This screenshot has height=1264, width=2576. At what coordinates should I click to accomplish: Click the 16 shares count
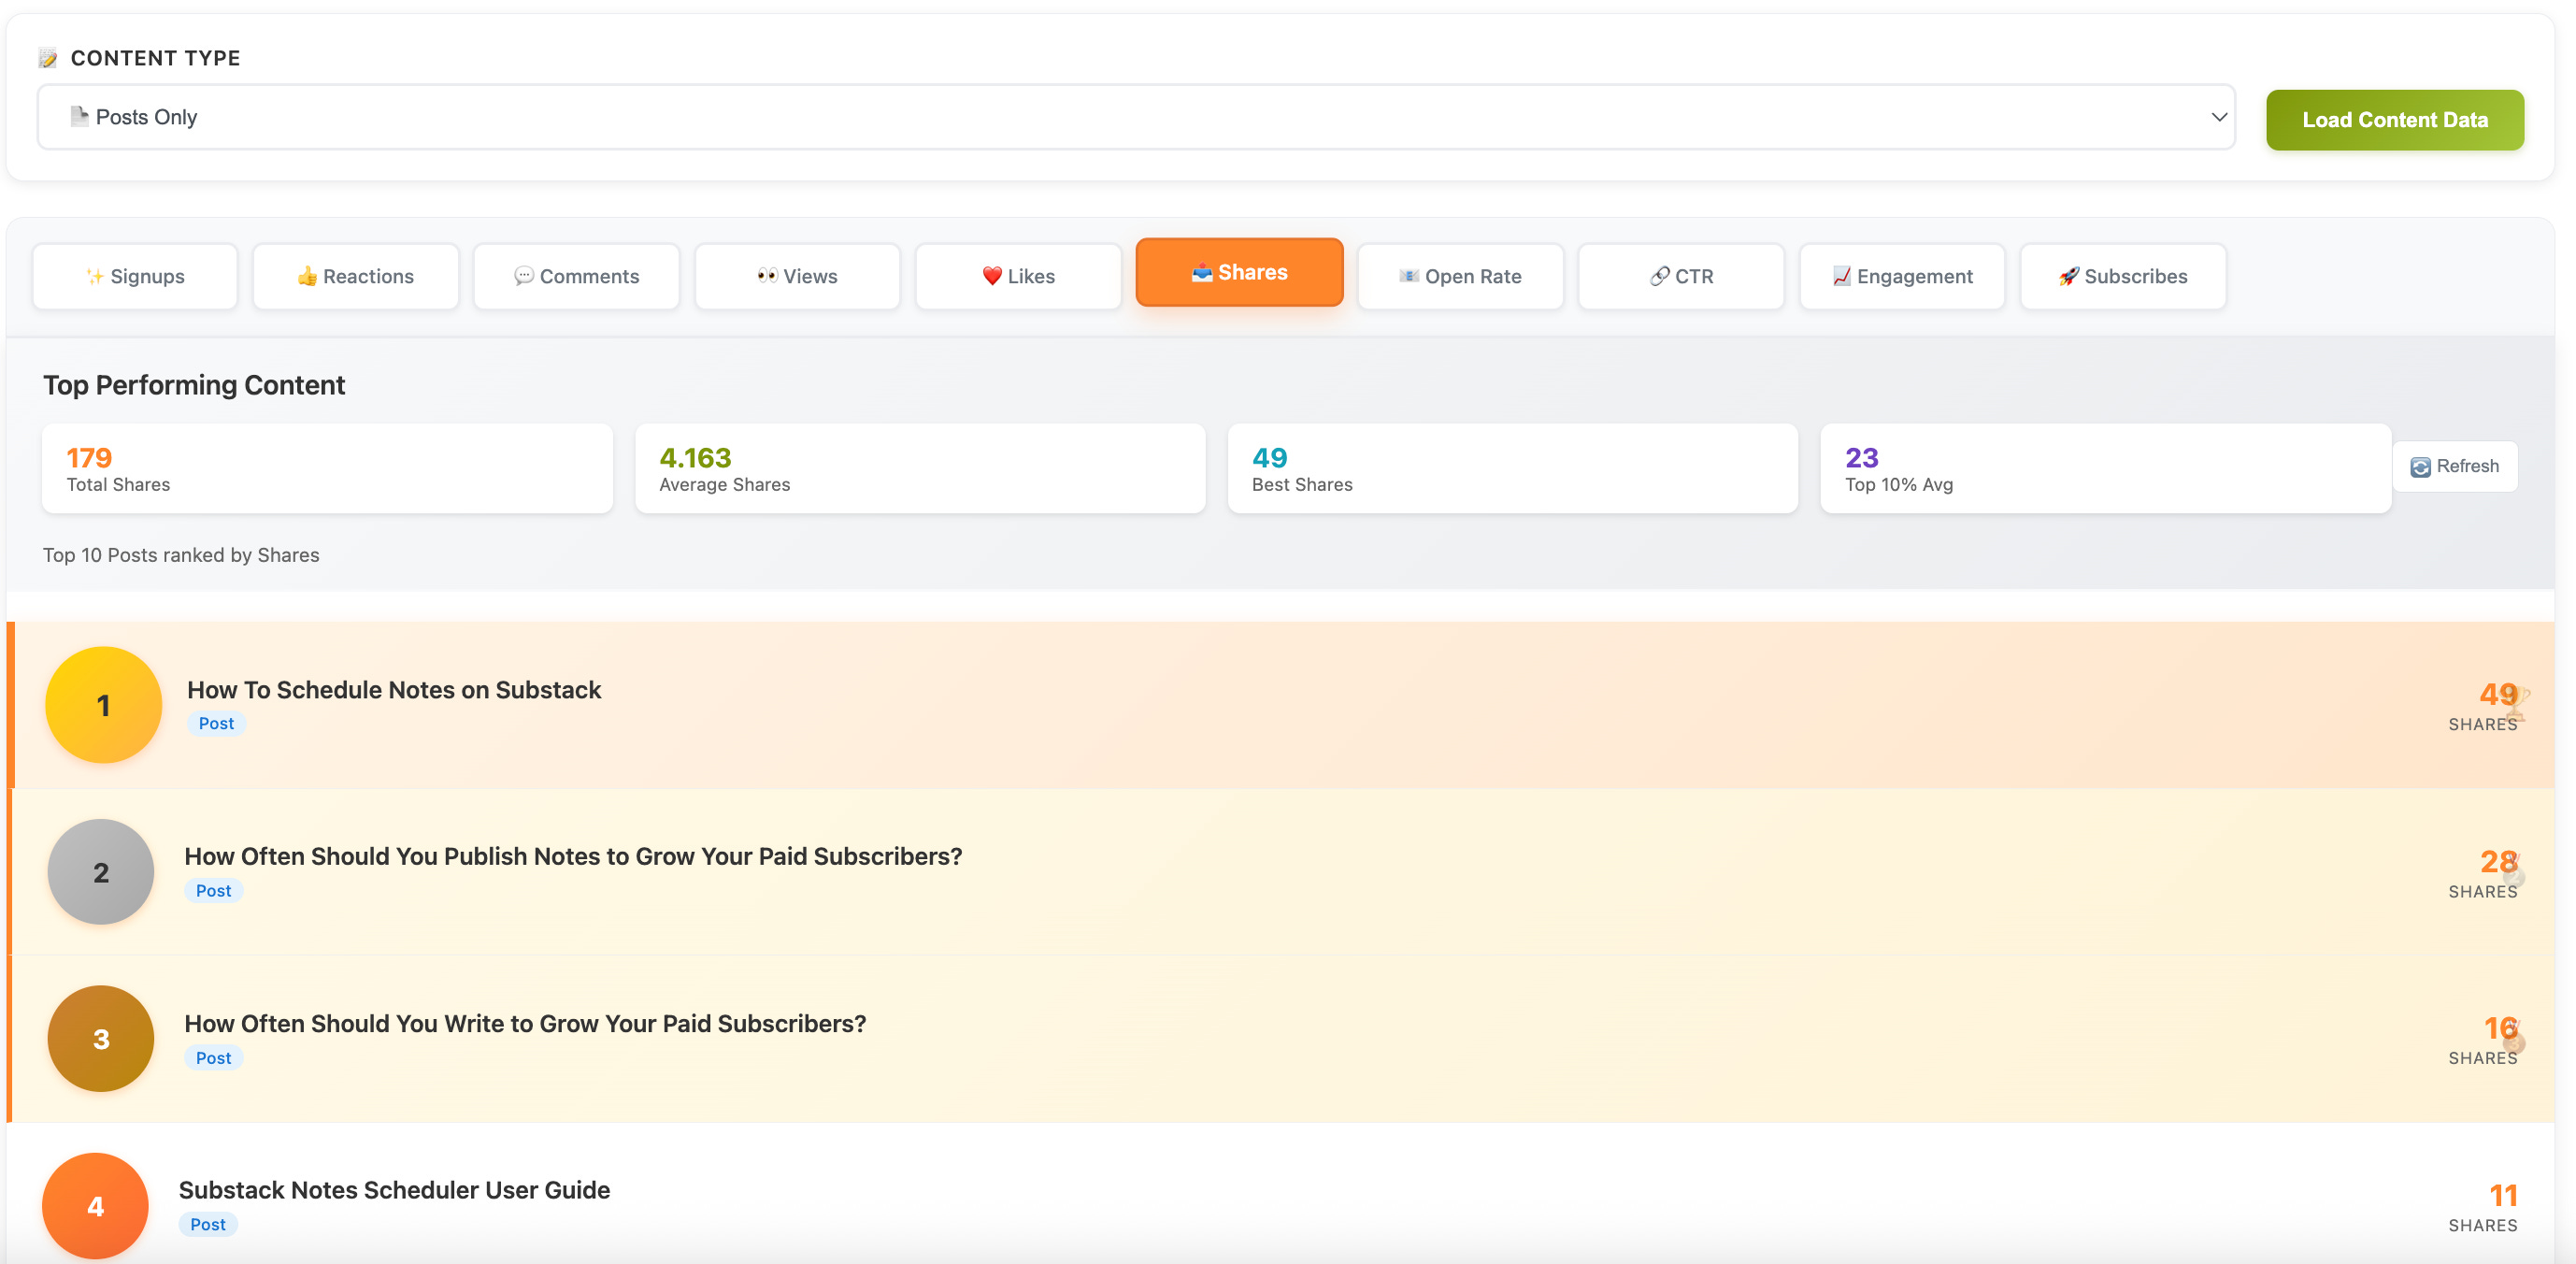tap(2500, 1028)
